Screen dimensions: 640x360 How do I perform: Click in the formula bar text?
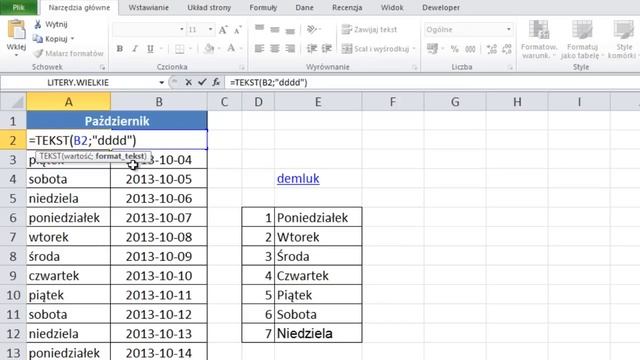269,82
